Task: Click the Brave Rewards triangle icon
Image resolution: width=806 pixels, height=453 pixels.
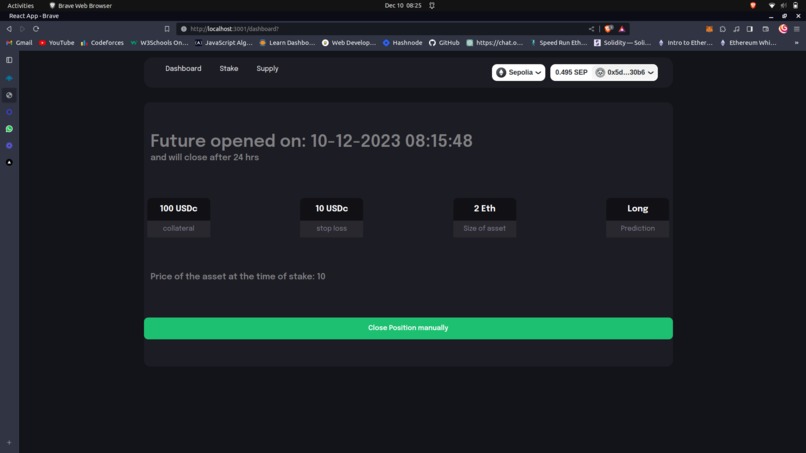Action: tap(621, 29)
